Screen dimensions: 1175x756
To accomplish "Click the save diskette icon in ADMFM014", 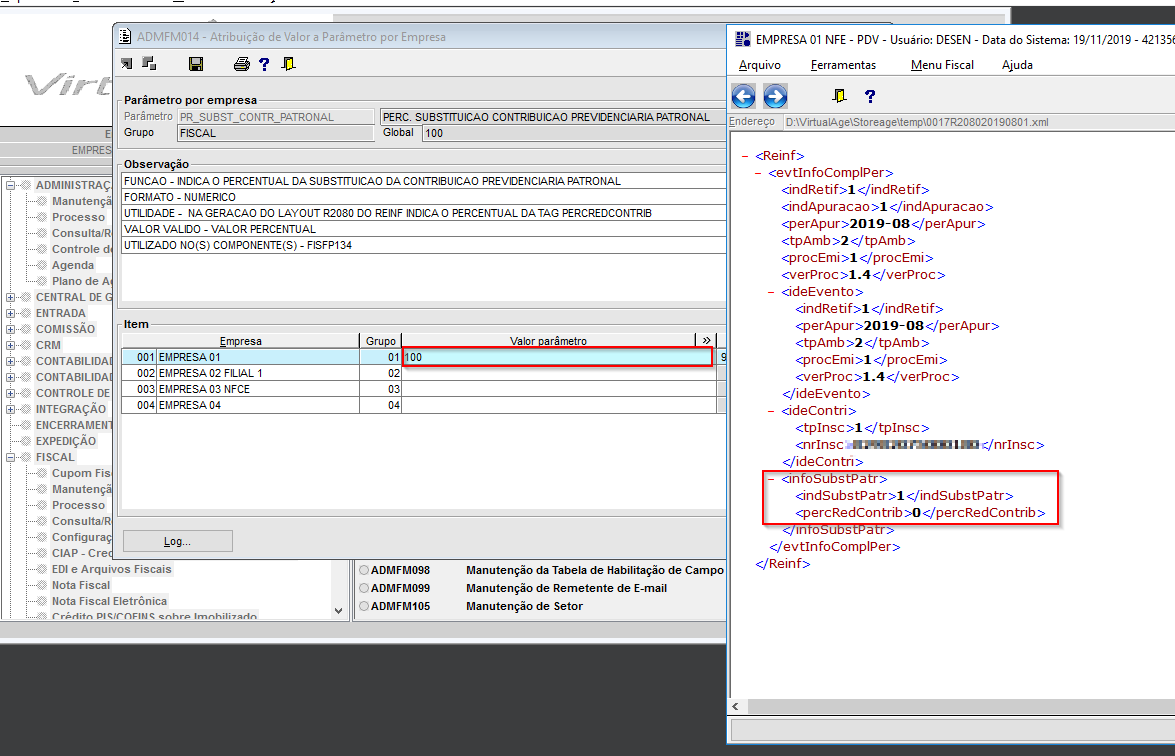I will tap(196, 64).
